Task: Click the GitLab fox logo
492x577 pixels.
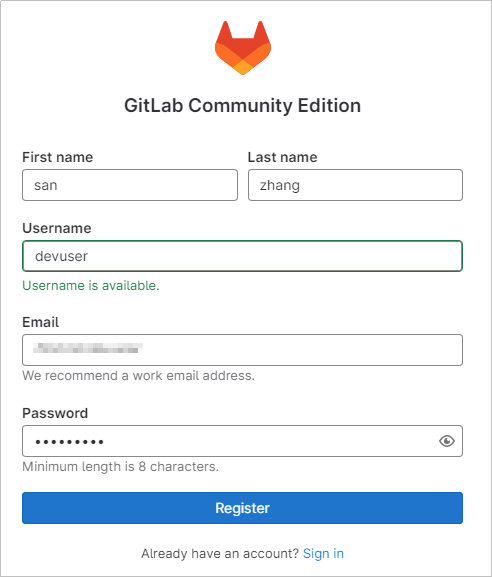Action: (243, 48)
